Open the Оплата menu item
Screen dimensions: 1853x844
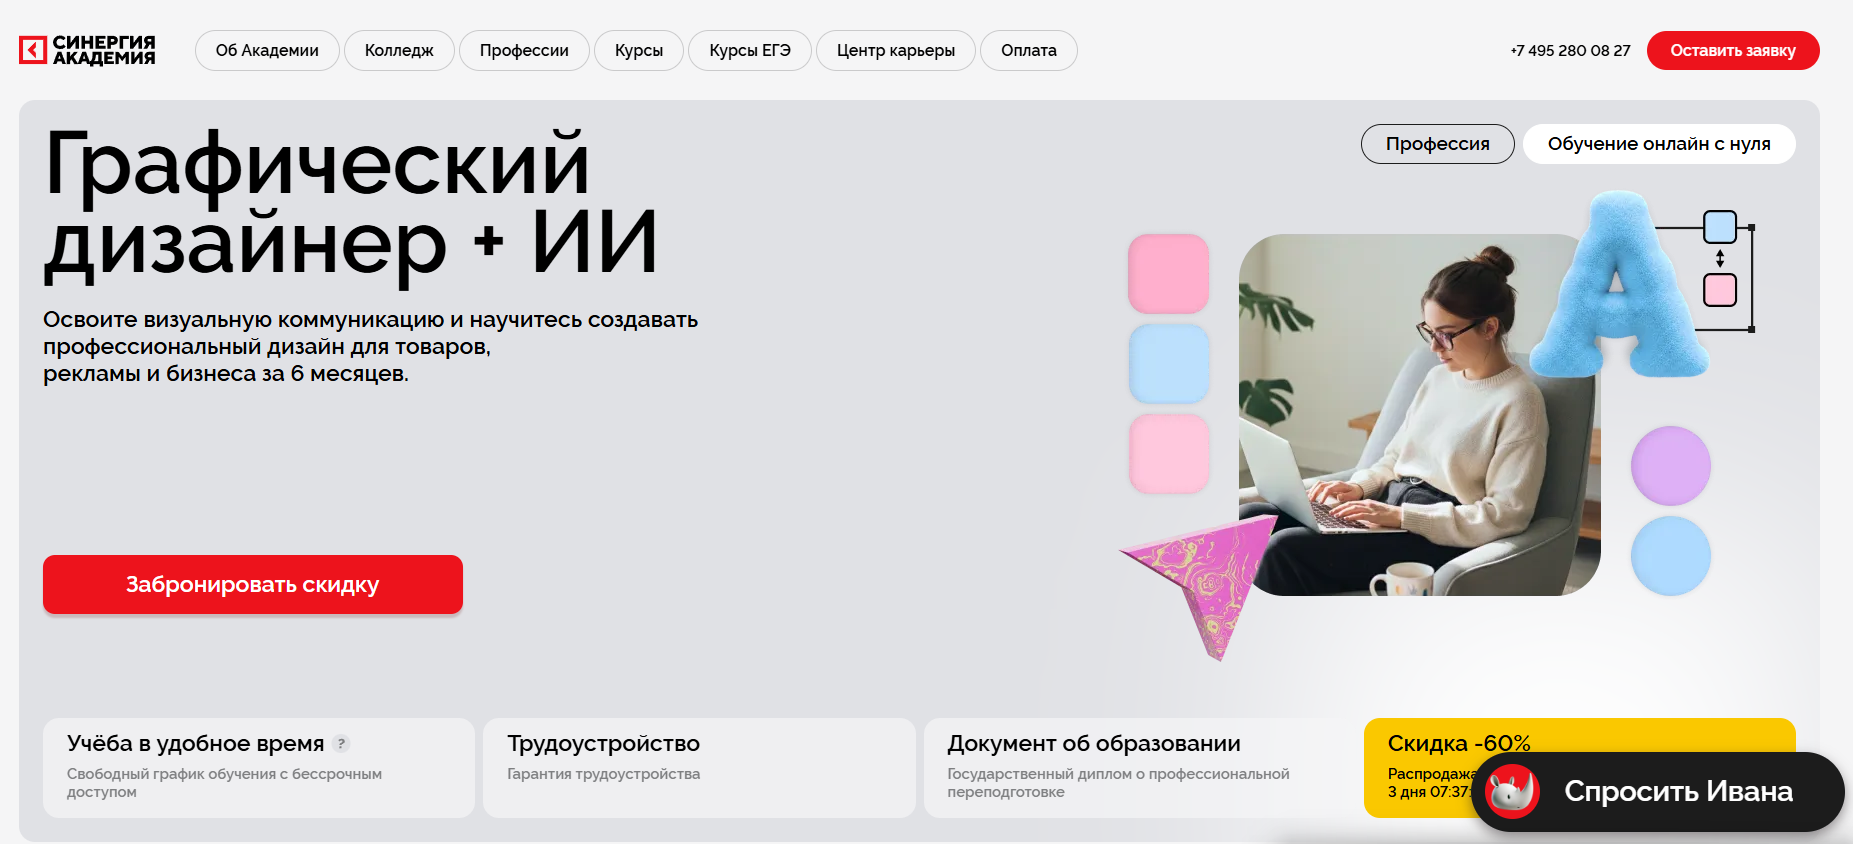[1029, 50]
